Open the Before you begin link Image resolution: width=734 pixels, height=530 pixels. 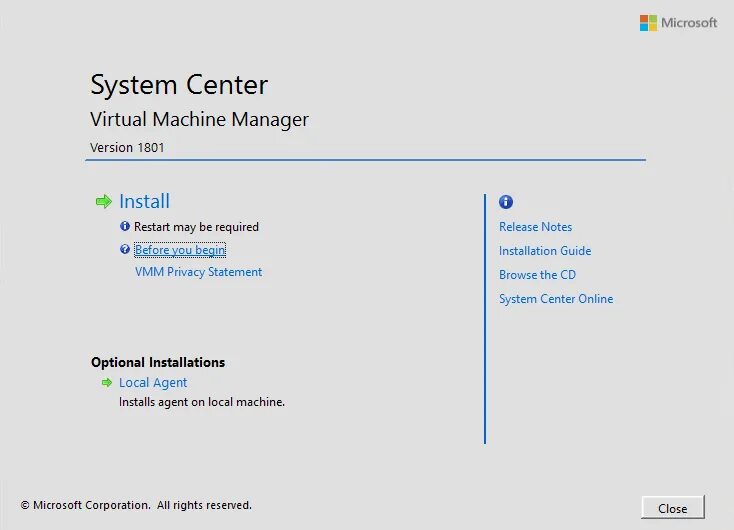[180, 250]
